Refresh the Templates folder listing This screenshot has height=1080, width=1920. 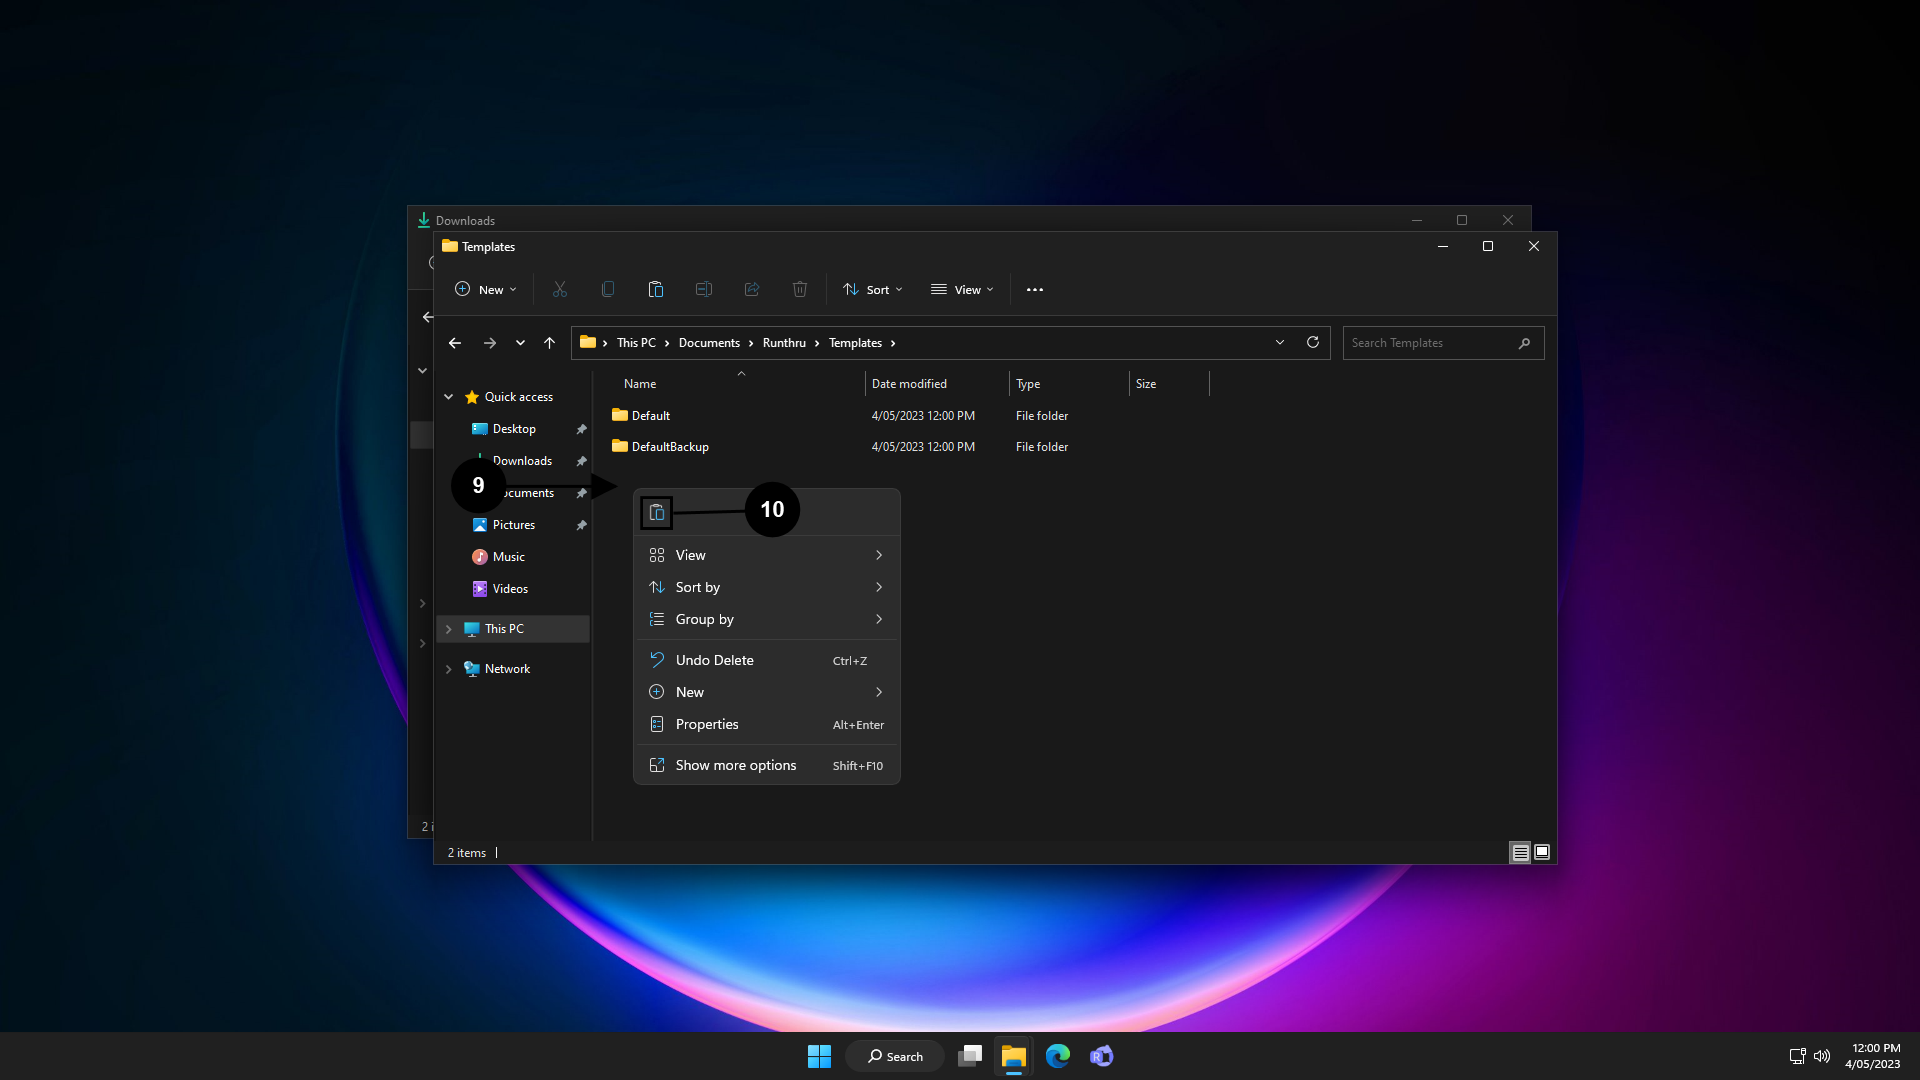click(1312, 342)
